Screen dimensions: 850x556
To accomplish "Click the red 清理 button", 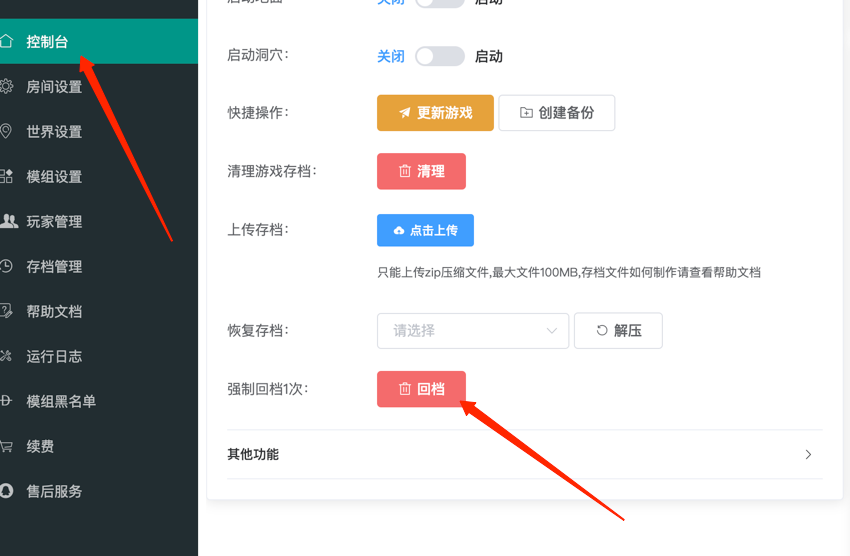I will pyautogui.click(x=421, y=171).
